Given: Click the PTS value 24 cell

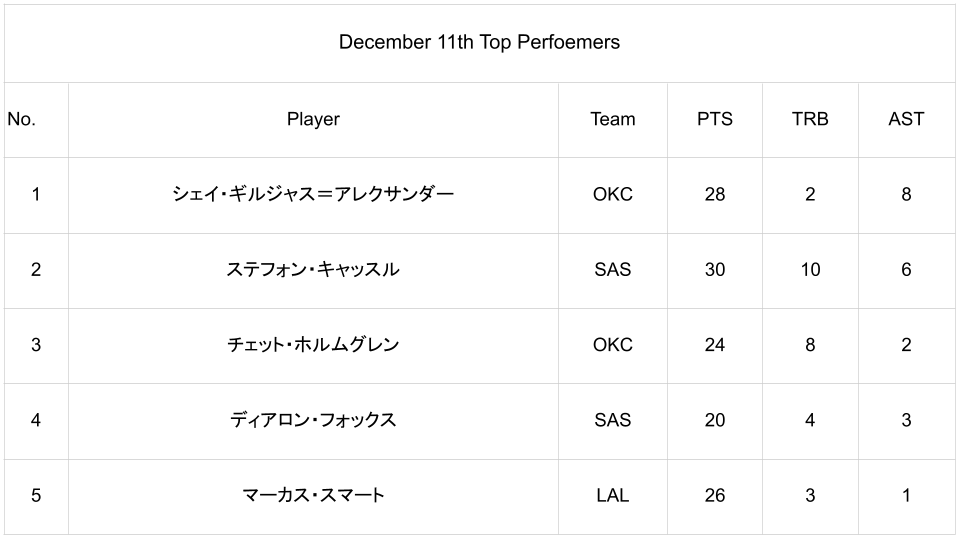Looking at the screenshot, I should tap(714, 345).
